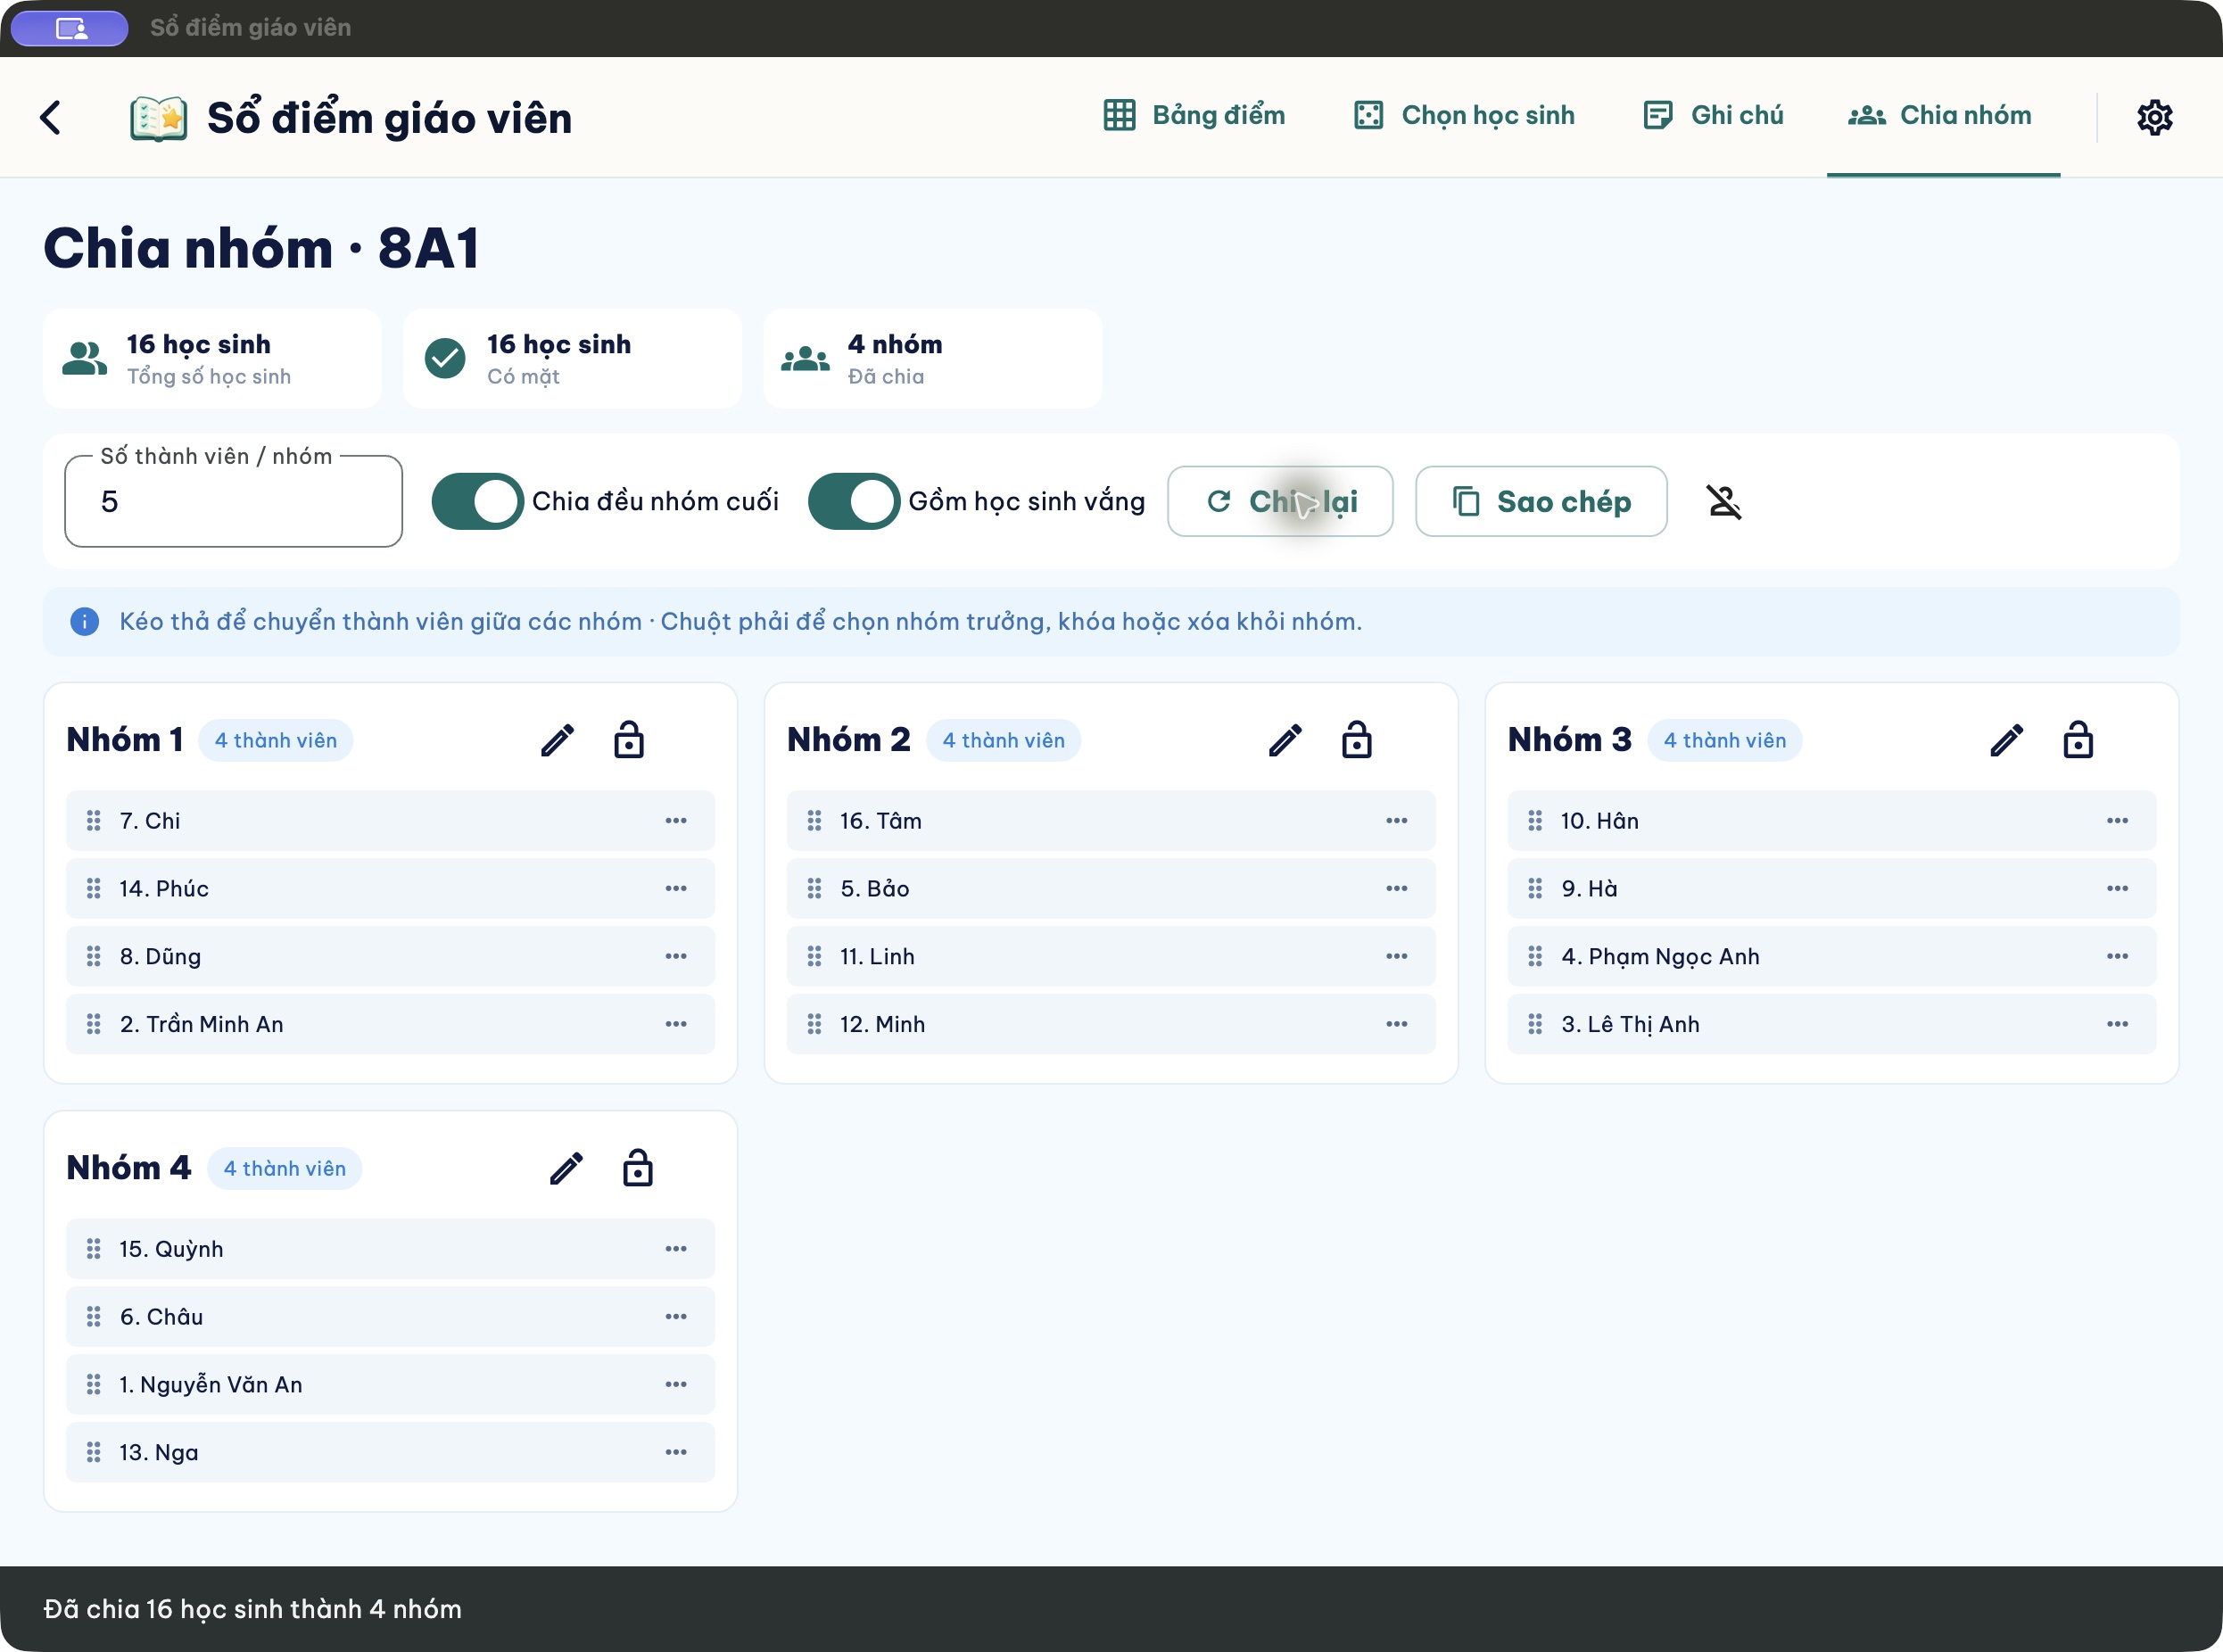Image resolution: width=2223 pixels, height=1652 pixels.
Task: Click pencil icon on Nhóm 4
Action: pos(567,1168)
